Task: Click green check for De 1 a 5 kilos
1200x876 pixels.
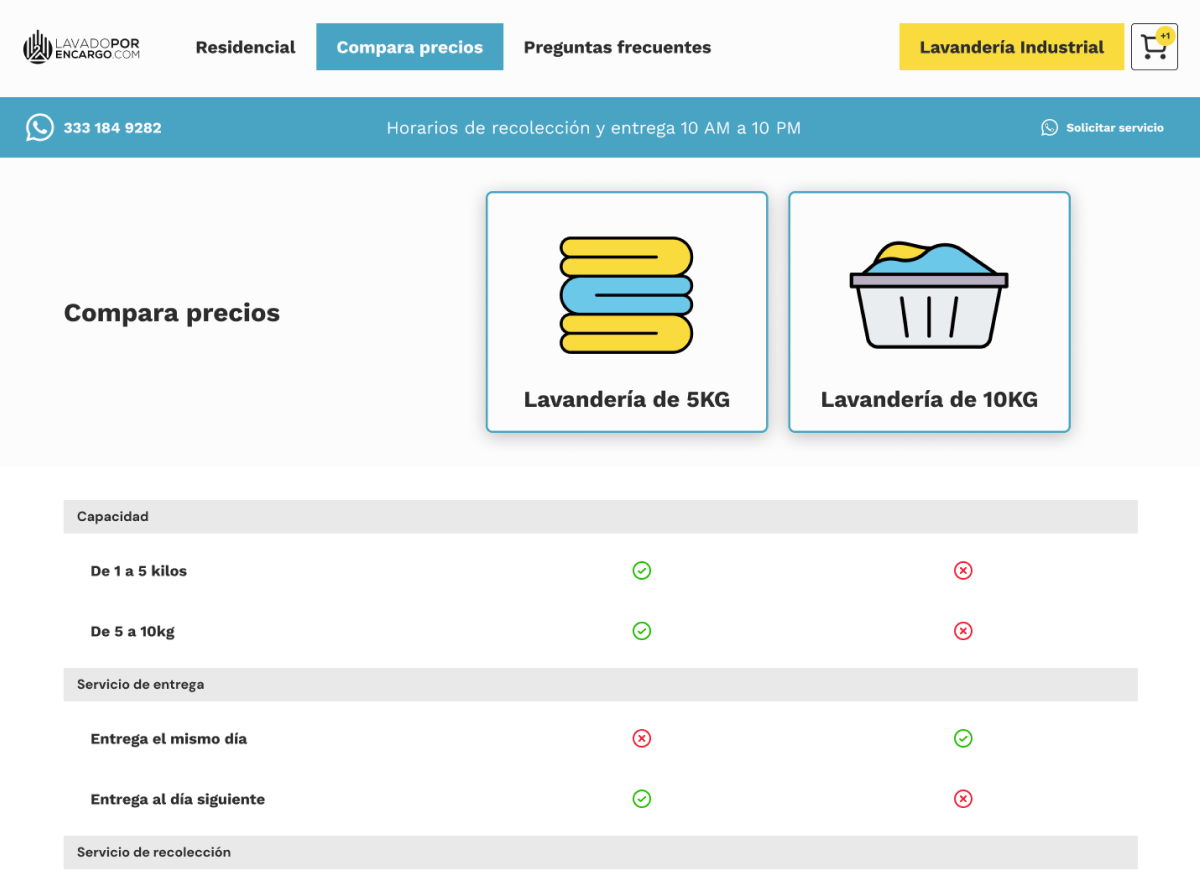Action: pos(642,571)
